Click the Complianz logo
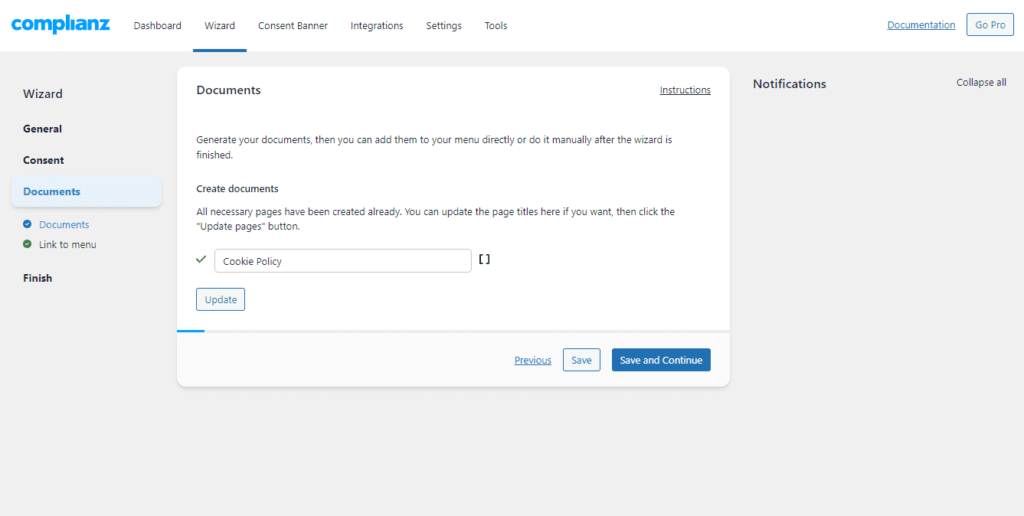Image resolution: width=1024 pixels, height=516 pixels. (60, 24)
